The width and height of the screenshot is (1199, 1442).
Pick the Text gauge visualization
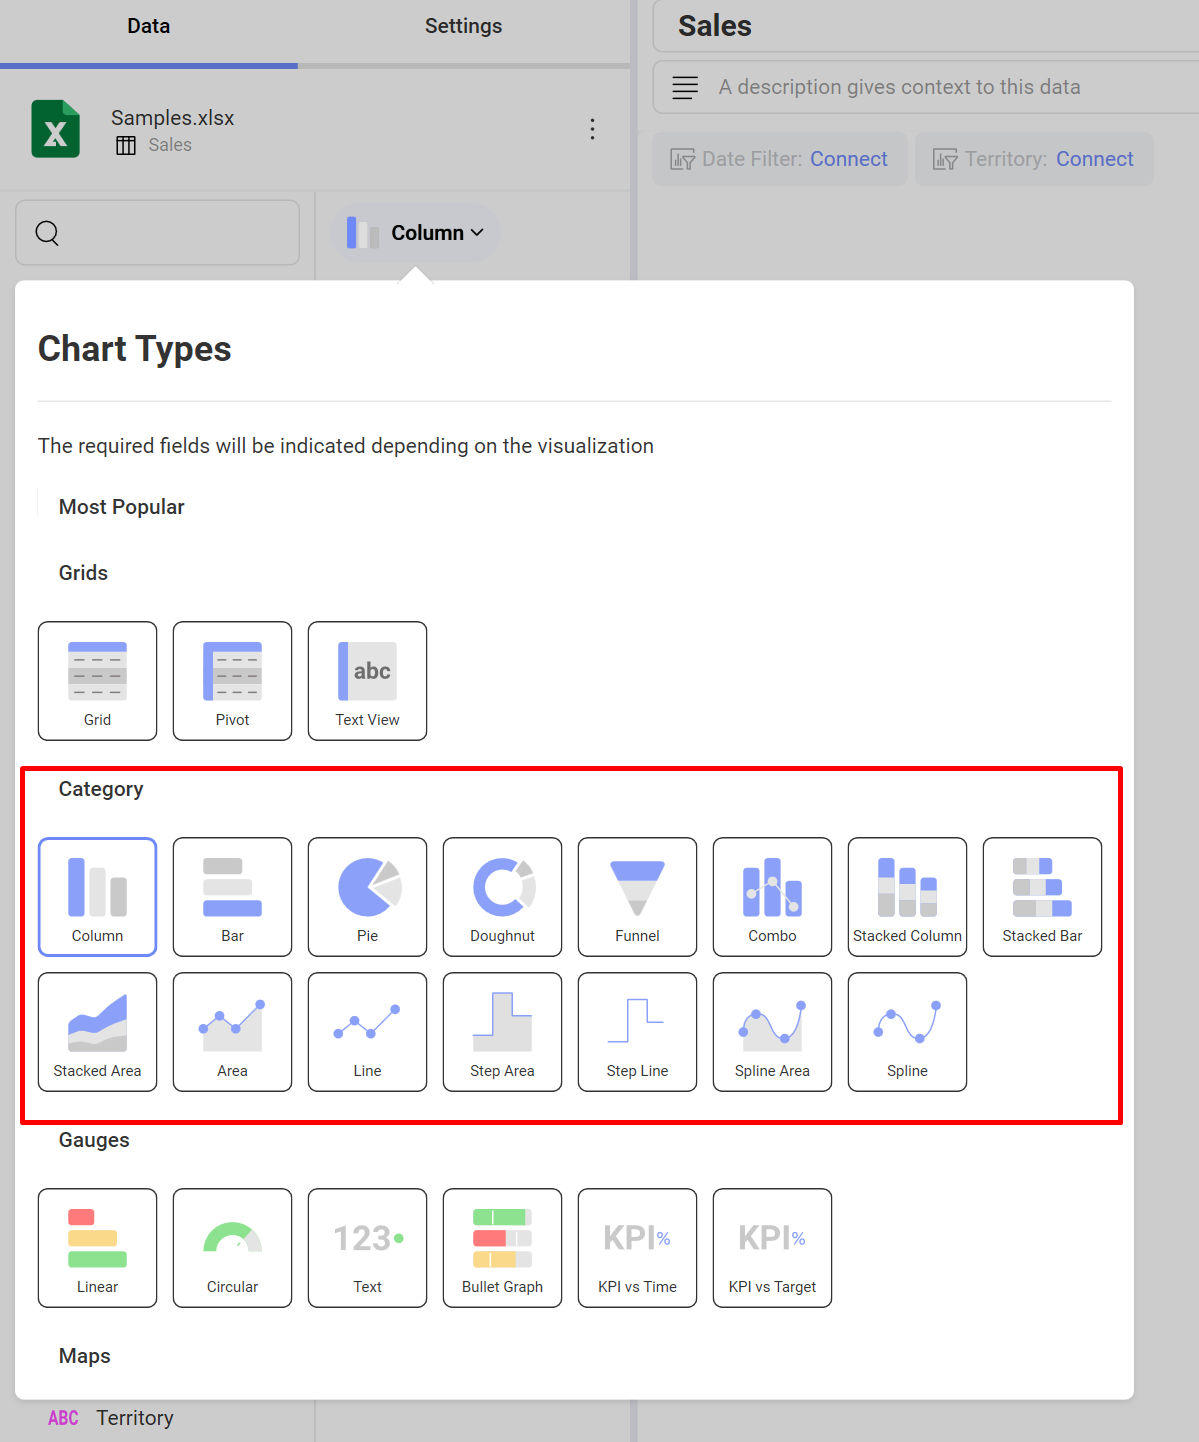[367, 1248]
